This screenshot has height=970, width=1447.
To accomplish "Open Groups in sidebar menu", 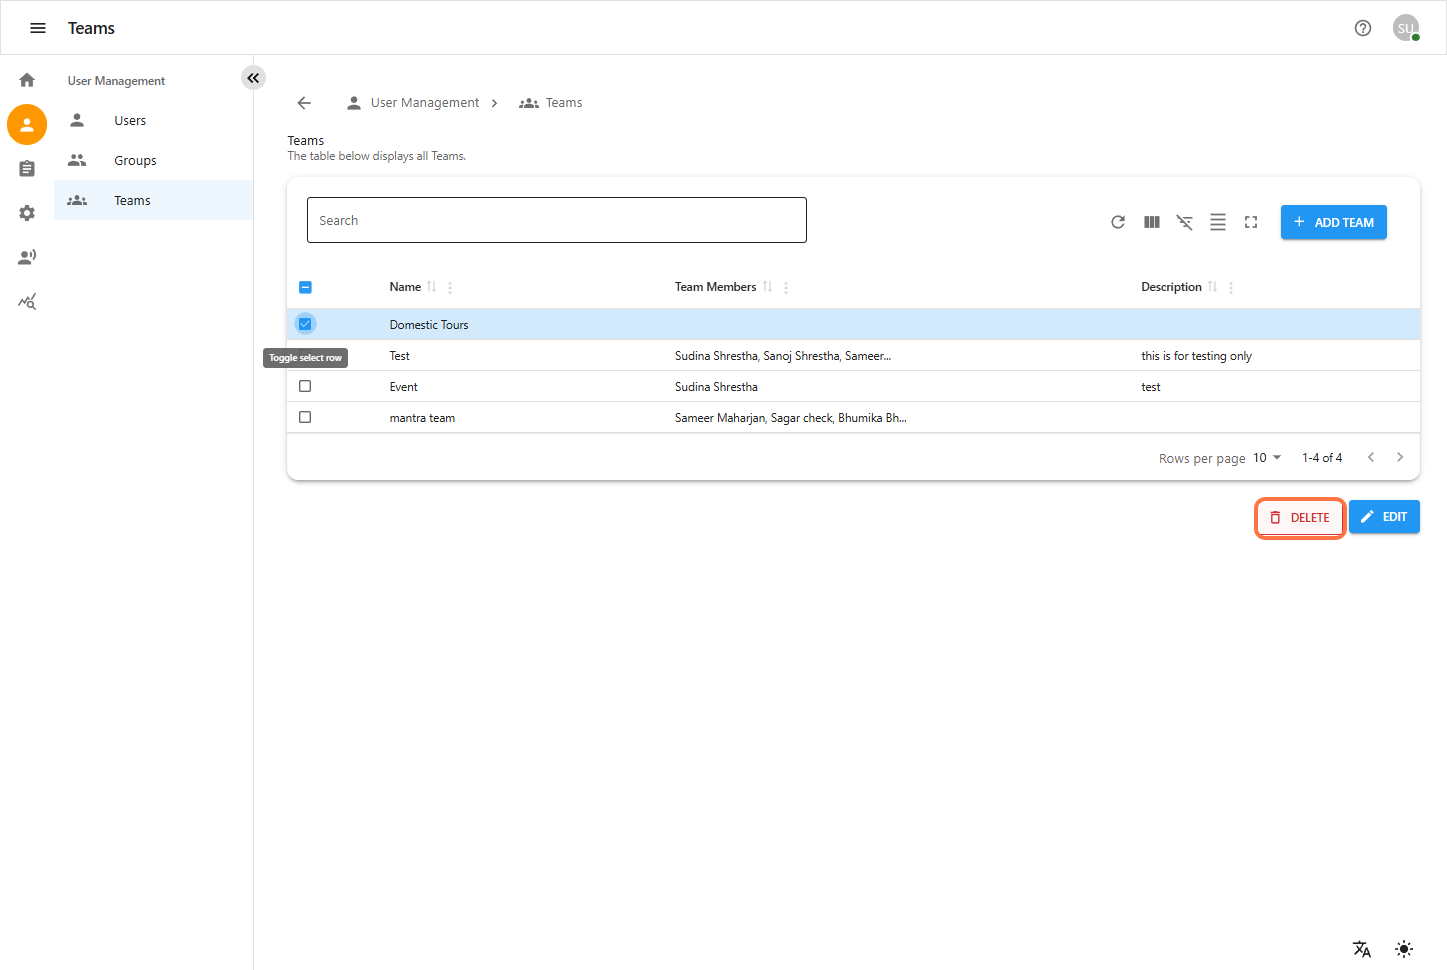I will pos(135,161).
